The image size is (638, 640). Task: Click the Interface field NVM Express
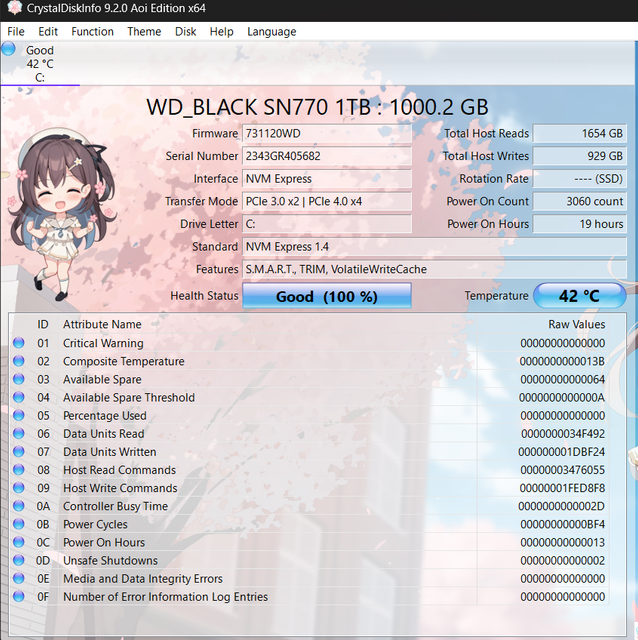pos(327,179)
